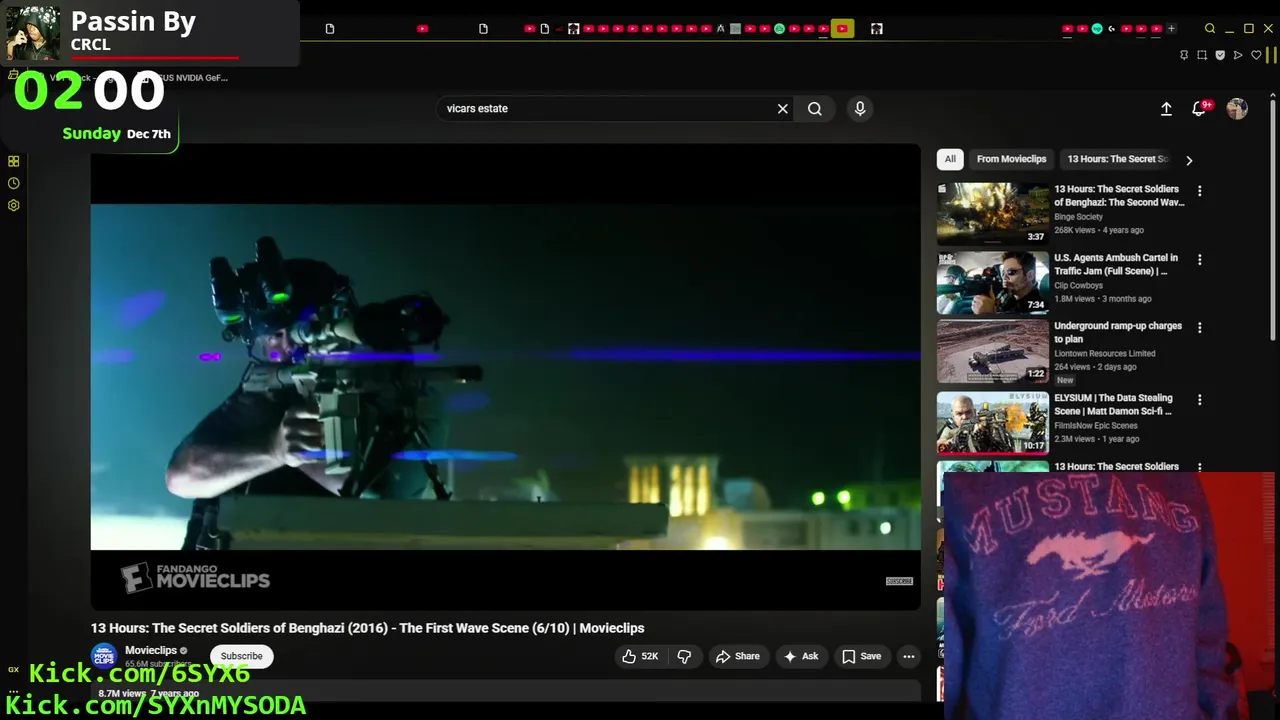Clear the YouTube search text with the X

783,109
